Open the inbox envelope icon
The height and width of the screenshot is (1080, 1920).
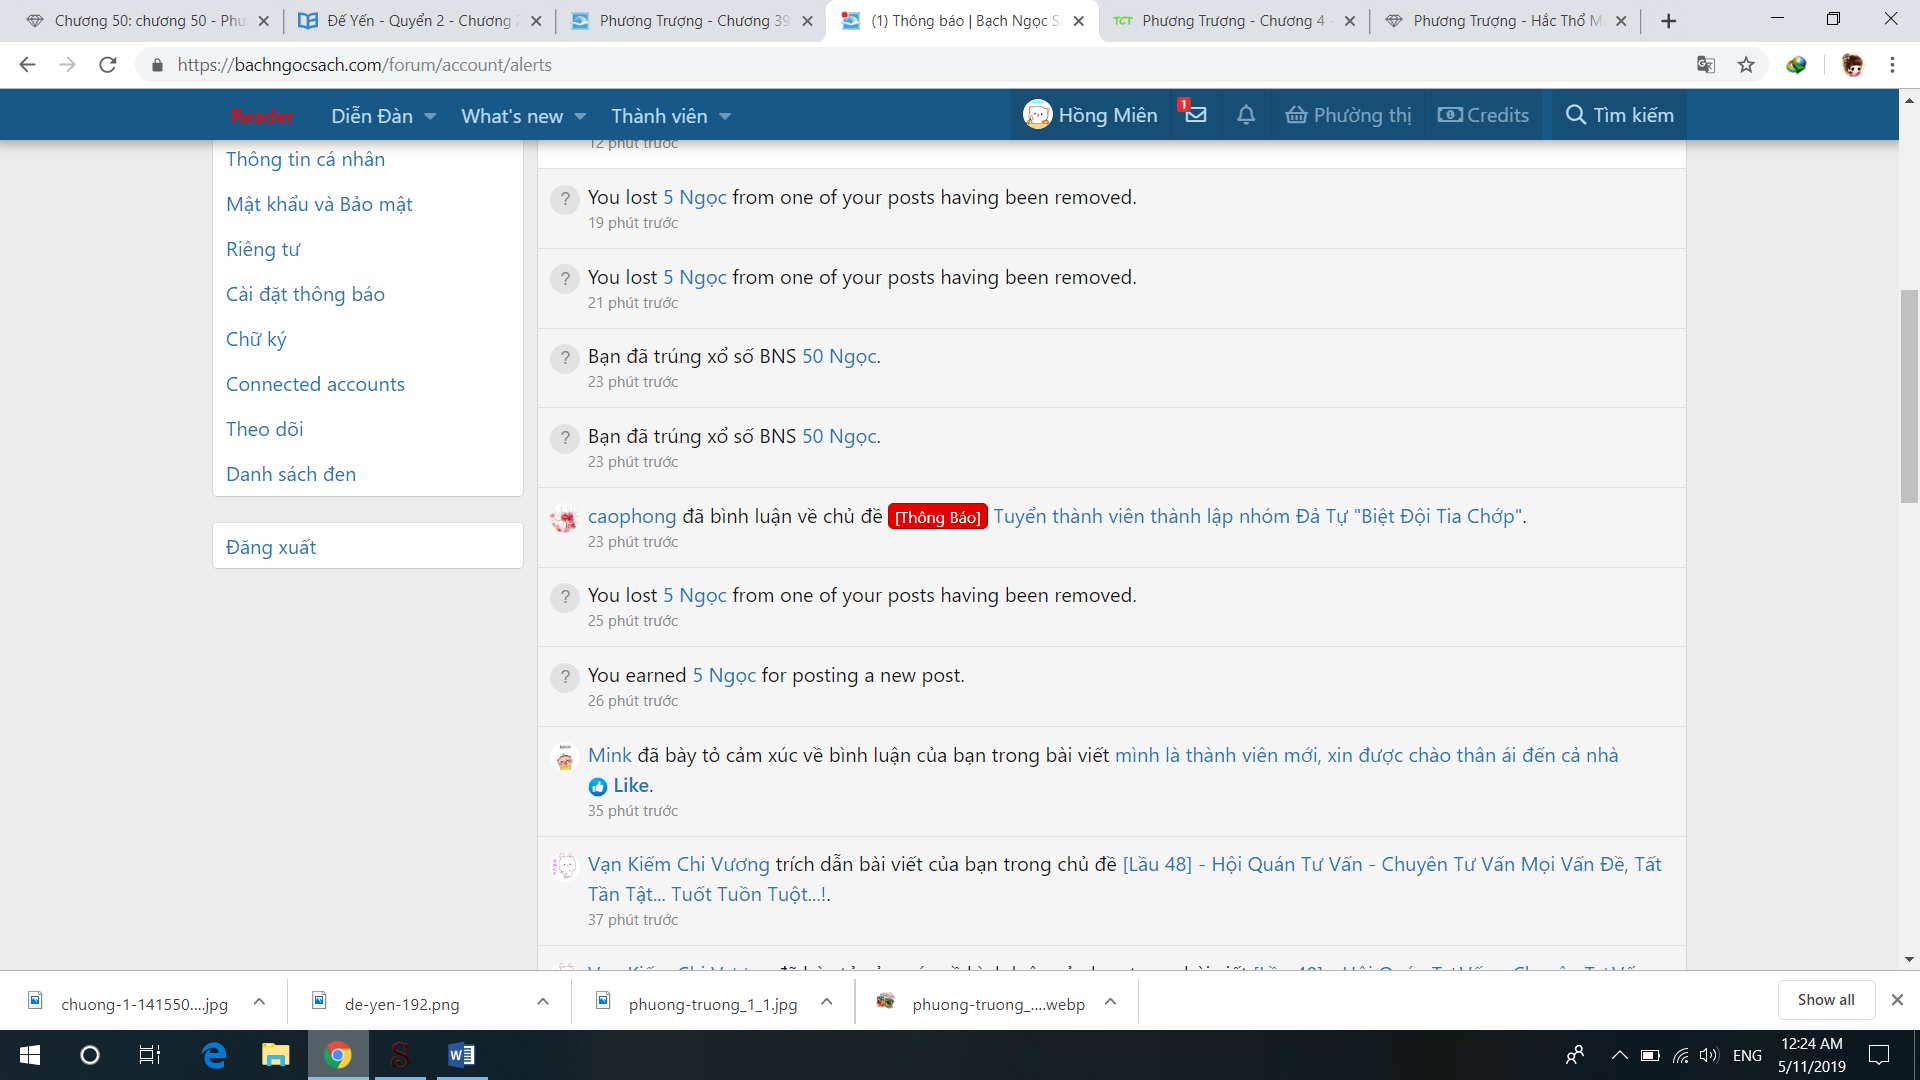[1195, 115]
